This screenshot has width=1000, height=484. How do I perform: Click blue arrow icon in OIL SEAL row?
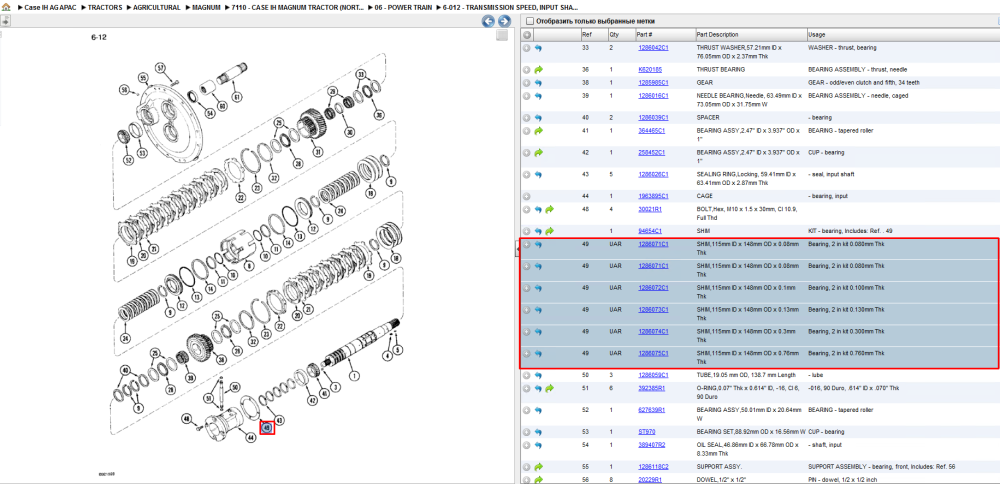tap(538, 444)
